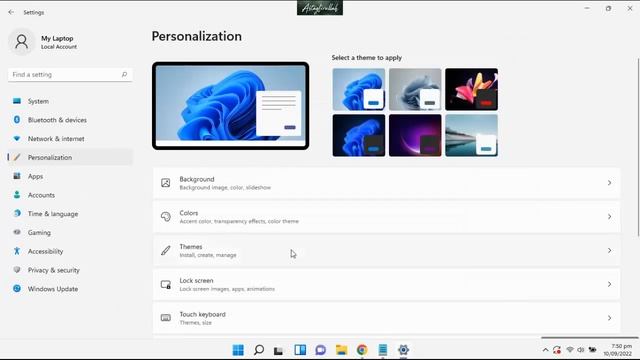Open File Explorer from taskbar

(x=341, y=350)
